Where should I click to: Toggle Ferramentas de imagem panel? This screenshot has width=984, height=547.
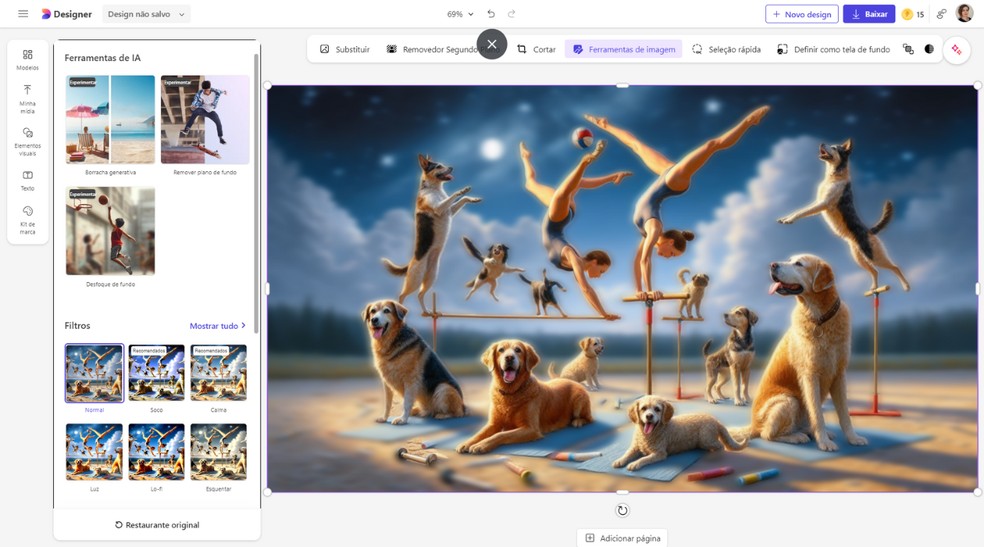click(x=624, y=49)
